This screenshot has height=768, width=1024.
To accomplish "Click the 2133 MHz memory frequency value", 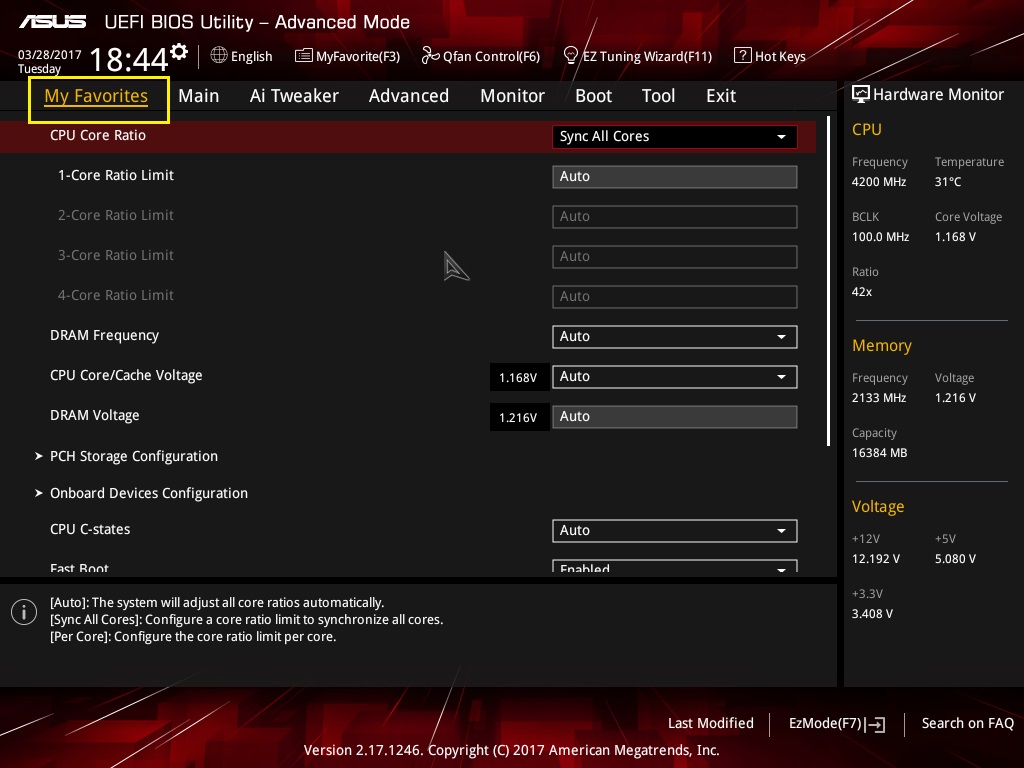I will [879, 397].
